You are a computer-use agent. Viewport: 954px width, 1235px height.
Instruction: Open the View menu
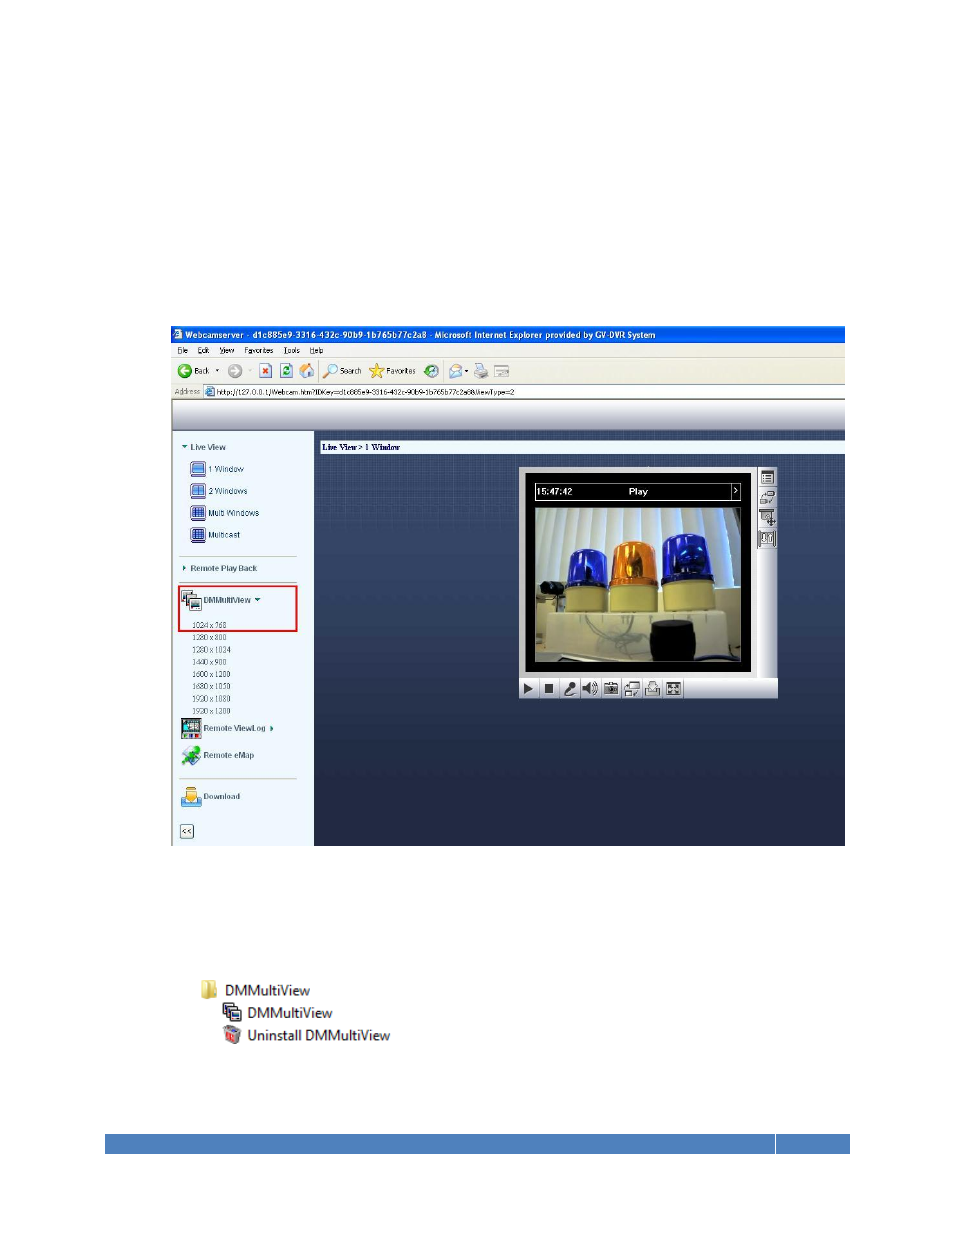pos(227,351)
